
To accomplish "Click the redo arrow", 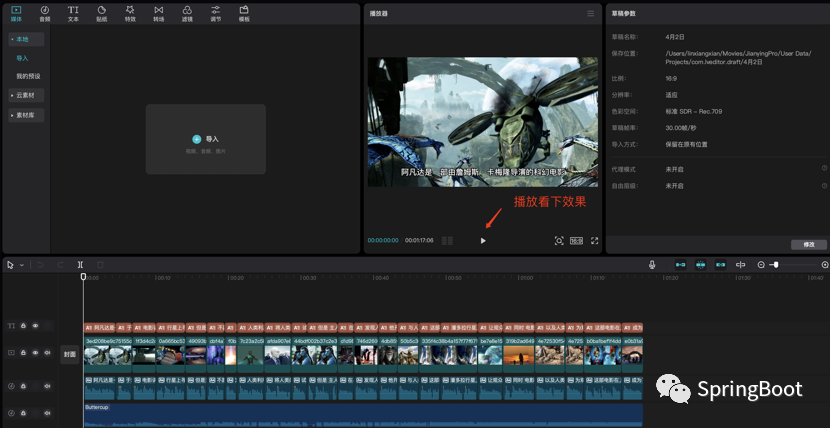I will tap(60, 265).
